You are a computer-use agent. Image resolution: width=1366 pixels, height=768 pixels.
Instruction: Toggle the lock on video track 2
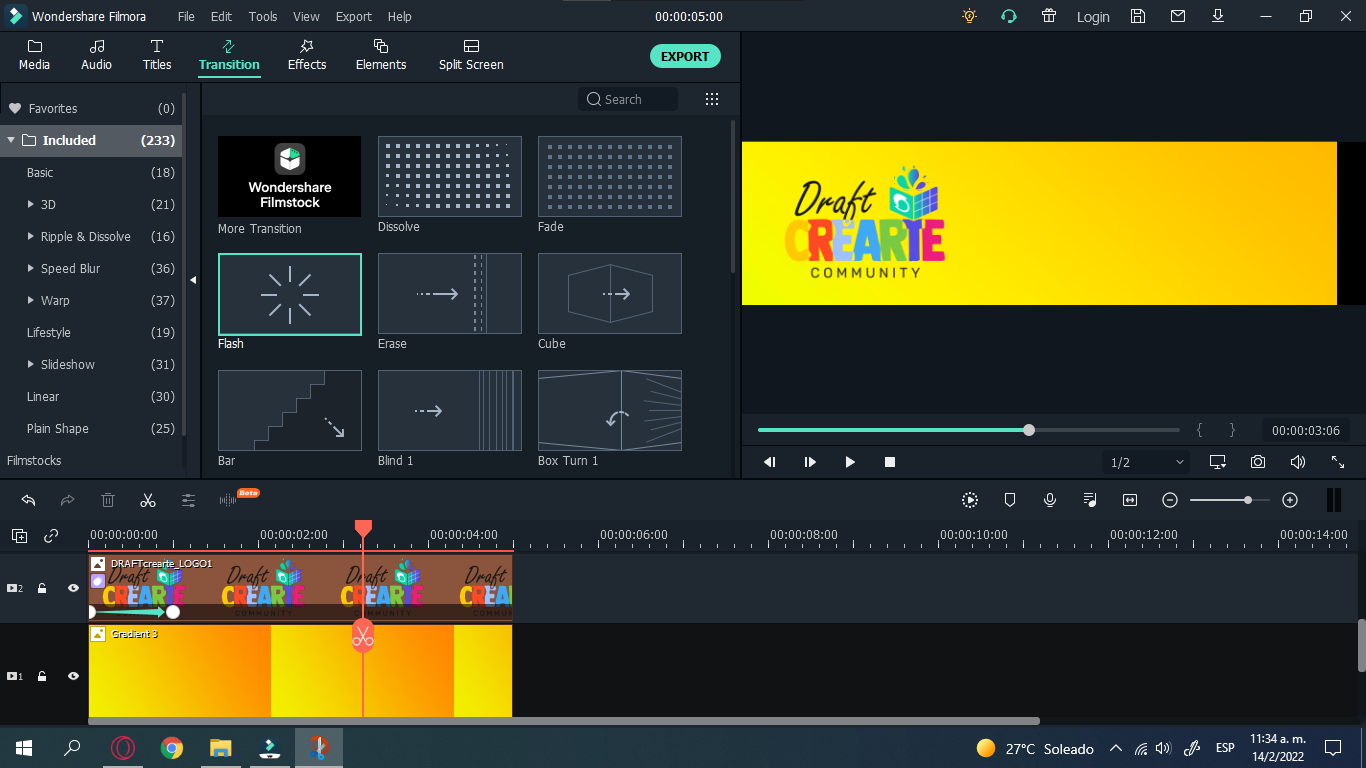(42, 588)
